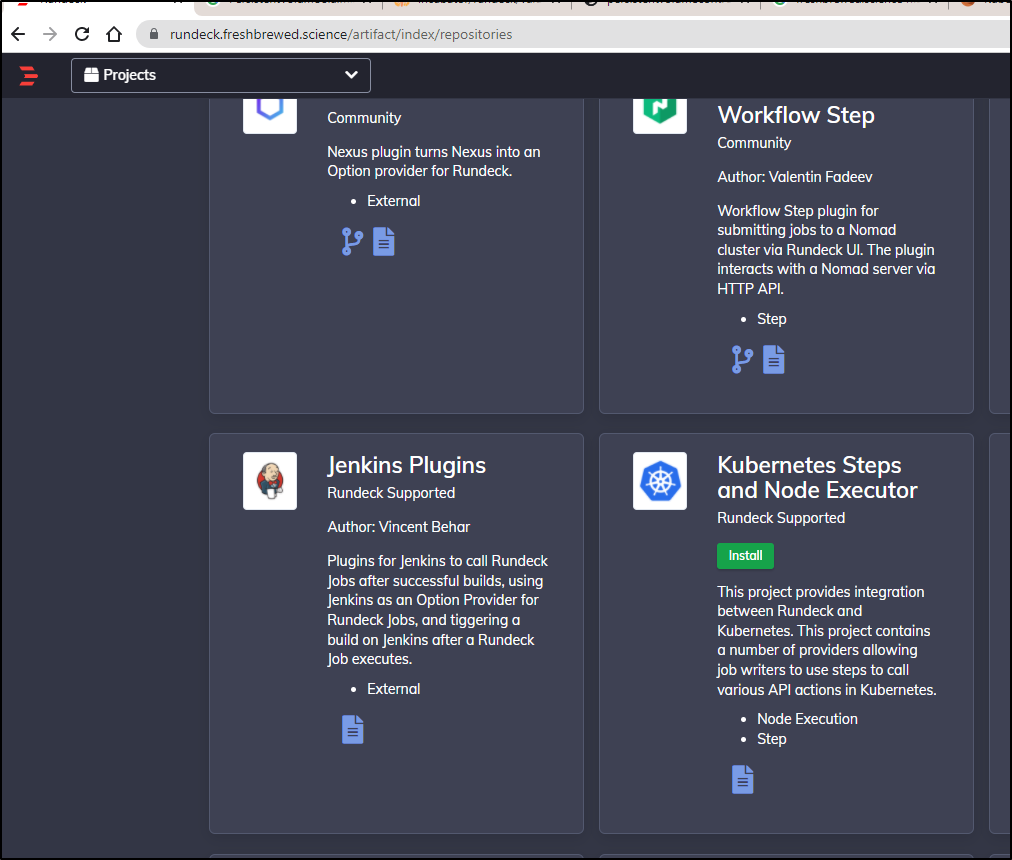Image resolution: width=1012 pixels, height=860 pixels.
Task: Click the Nexus plugin logo thumbnail
Action: tap(270, 116)
